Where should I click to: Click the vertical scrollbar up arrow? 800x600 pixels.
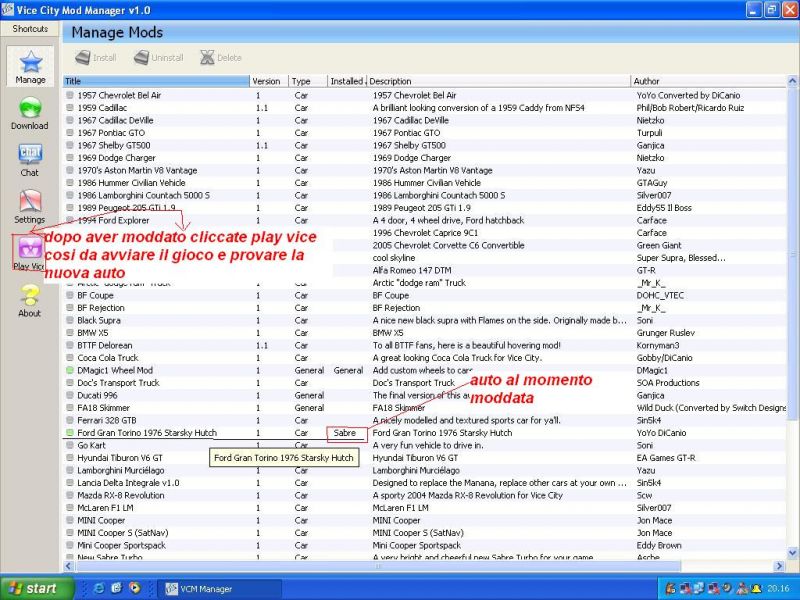[792, 81]
